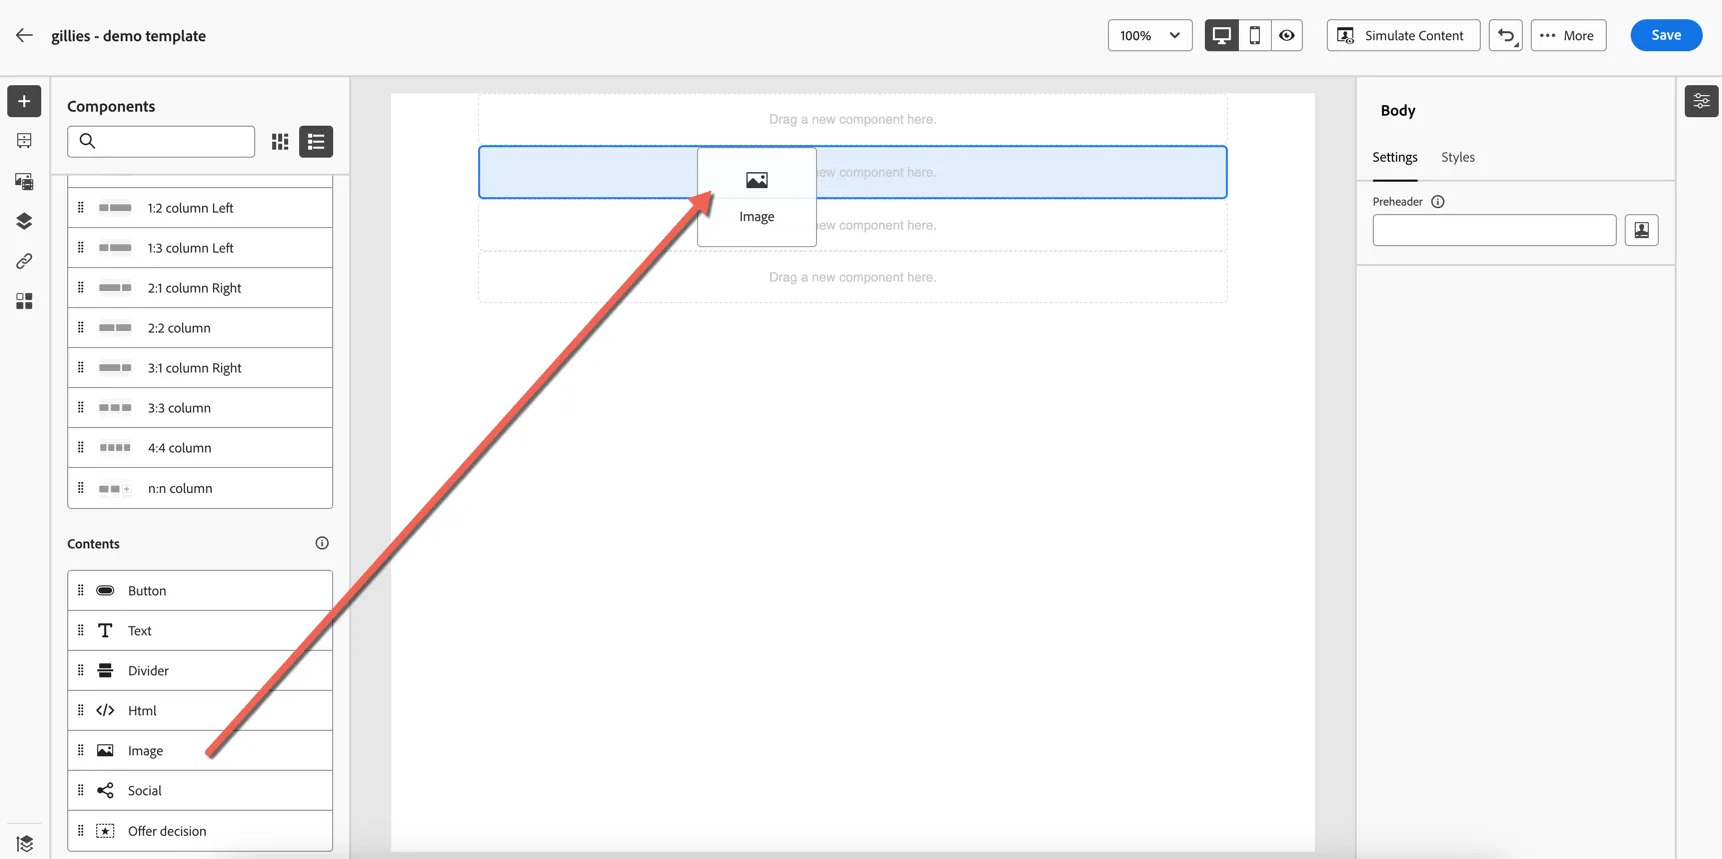1722x859 pixels.
Task: Click the Save button
Action: [1666, 35]
